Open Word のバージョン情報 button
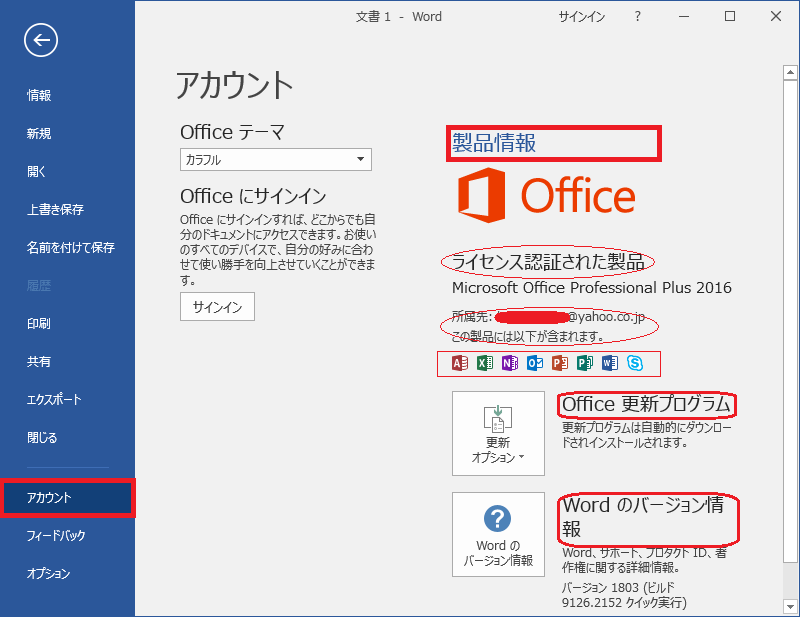The width and height of the screenshot is (800, 617). pyautogui.click(x=498, y=534)
